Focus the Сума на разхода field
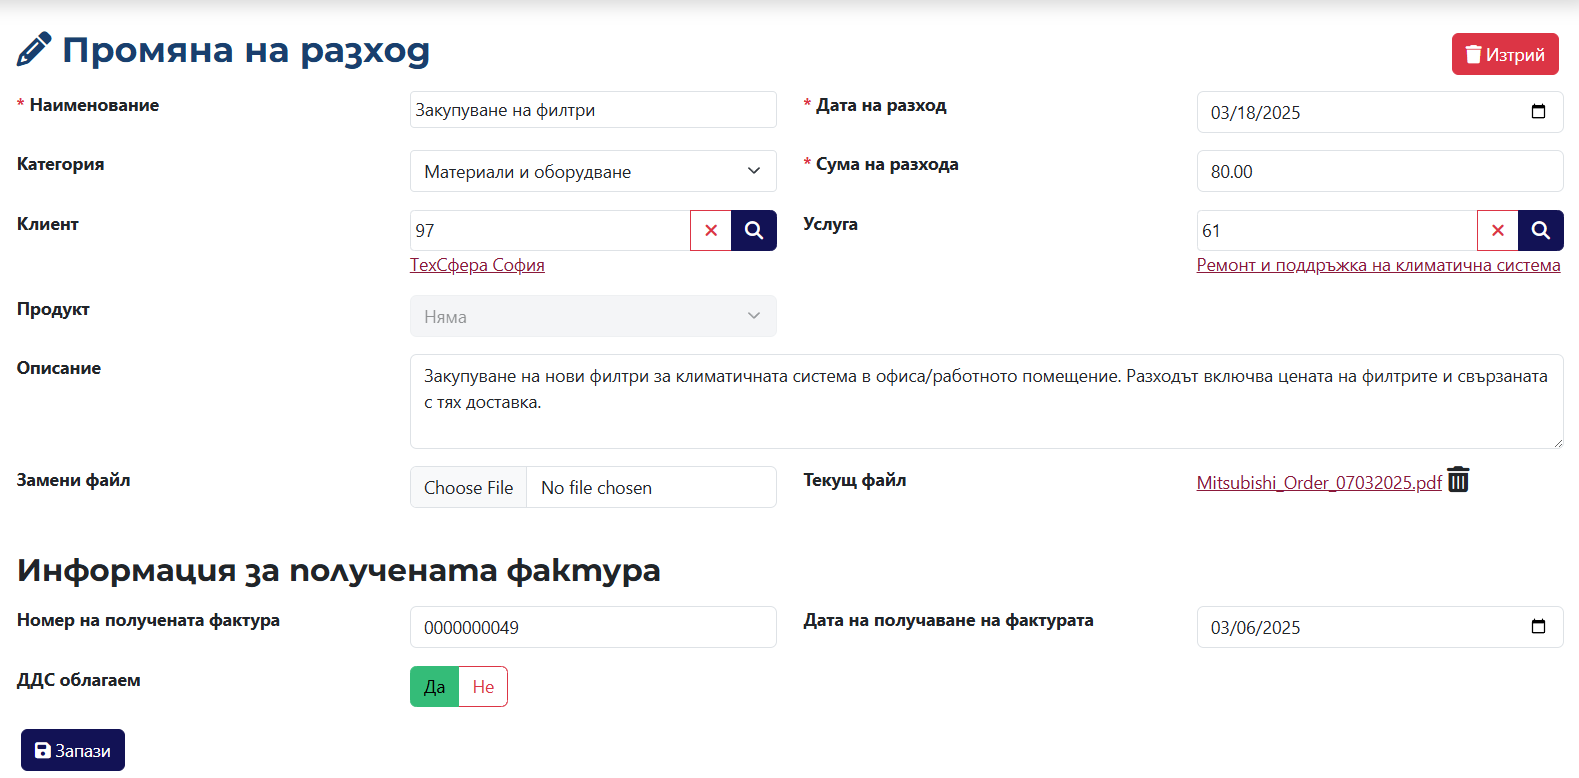The width and height of the screenshot is (1579, 778). (x=1380, y=171)
